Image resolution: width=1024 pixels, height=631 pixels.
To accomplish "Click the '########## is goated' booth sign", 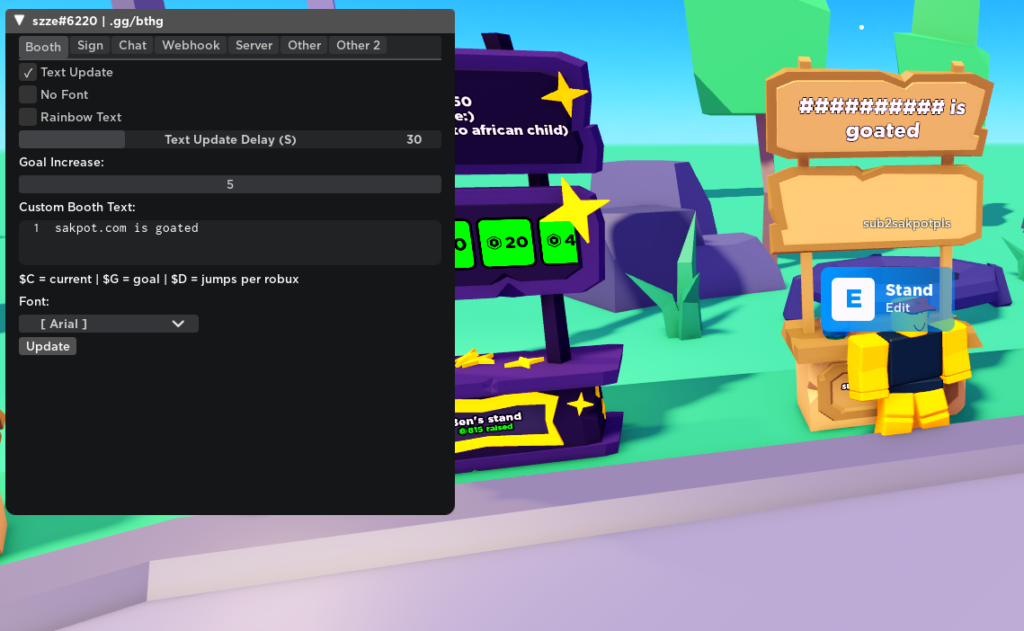I will coord(882,118).
